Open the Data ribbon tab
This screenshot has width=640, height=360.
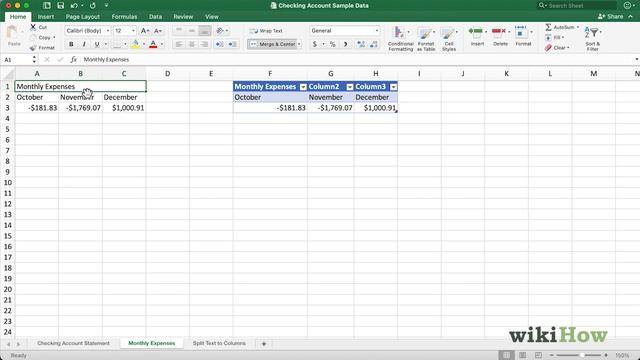pos(155,17)
